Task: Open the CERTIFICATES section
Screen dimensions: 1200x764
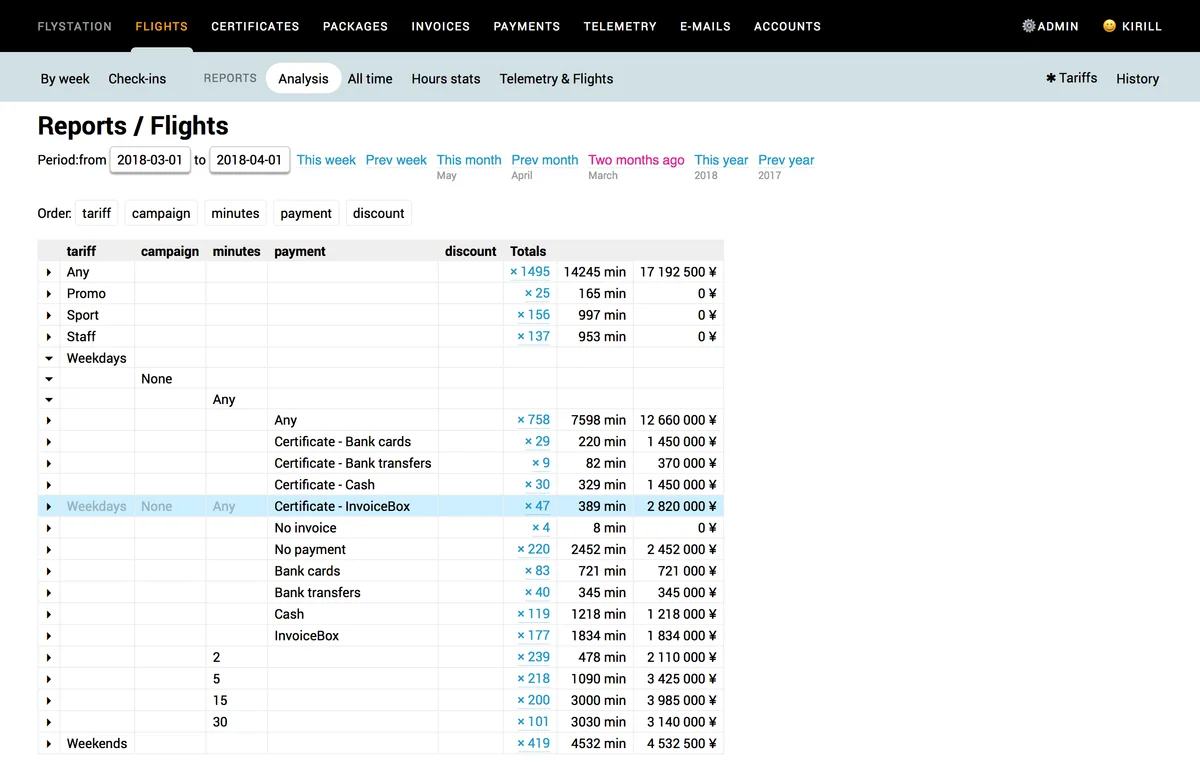Action: [x=255, y=26]
